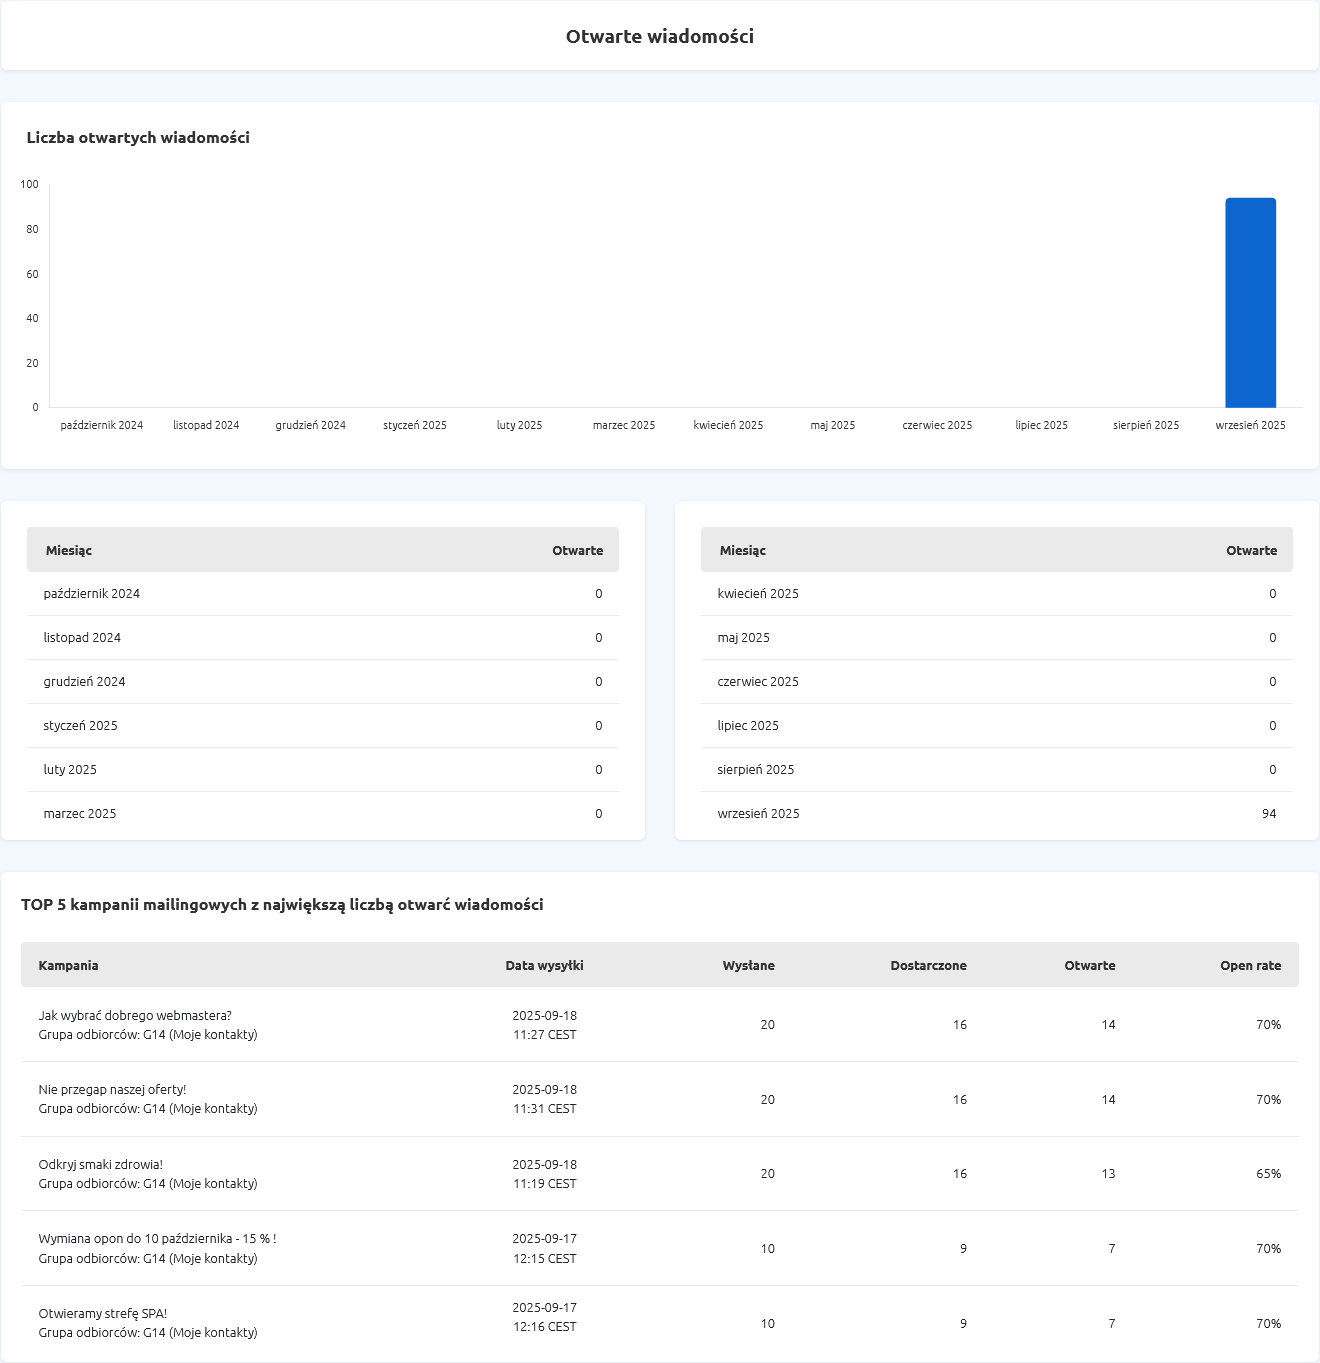Click the 'Open rate' column header
The image size is (1320, 1363).
1250,965
